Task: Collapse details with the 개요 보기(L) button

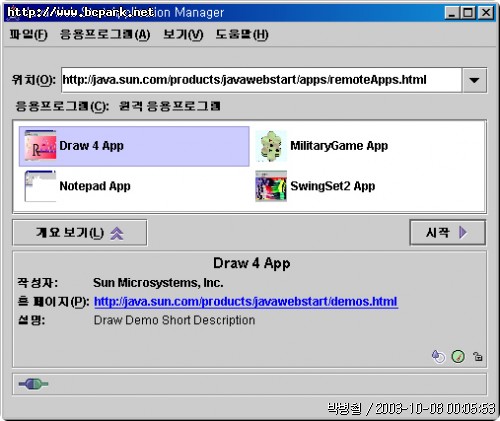Action: click(80, 233)
